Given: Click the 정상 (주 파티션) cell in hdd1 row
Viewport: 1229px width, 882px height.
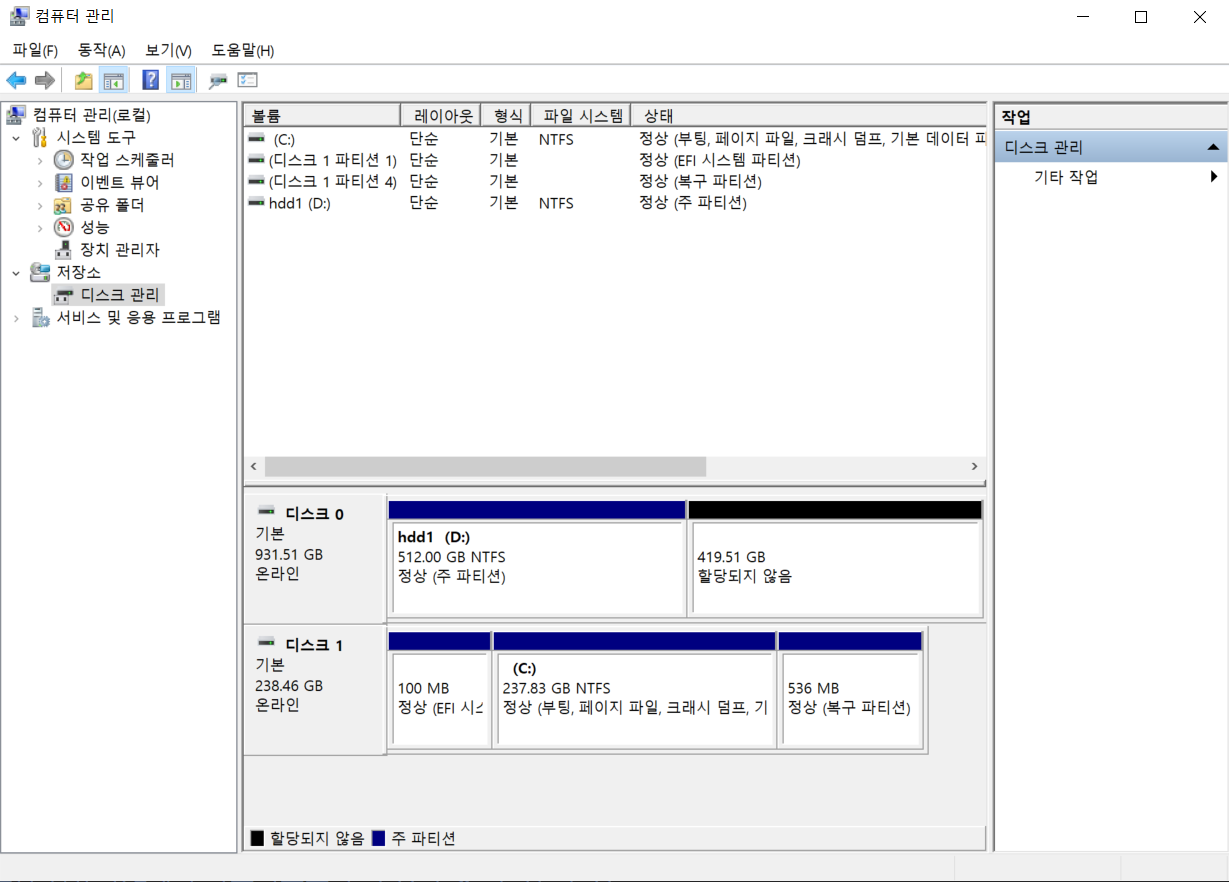Looking at the screenshot, I should 693,203.
